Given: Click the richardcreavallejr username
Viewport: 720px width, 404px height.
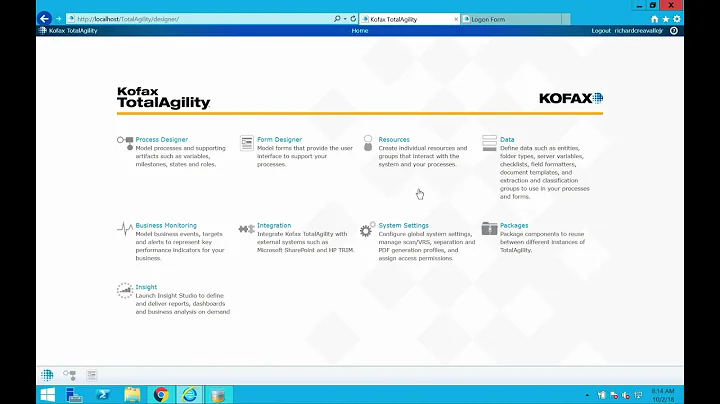Looking at the screenshot, I should (639, 31).
